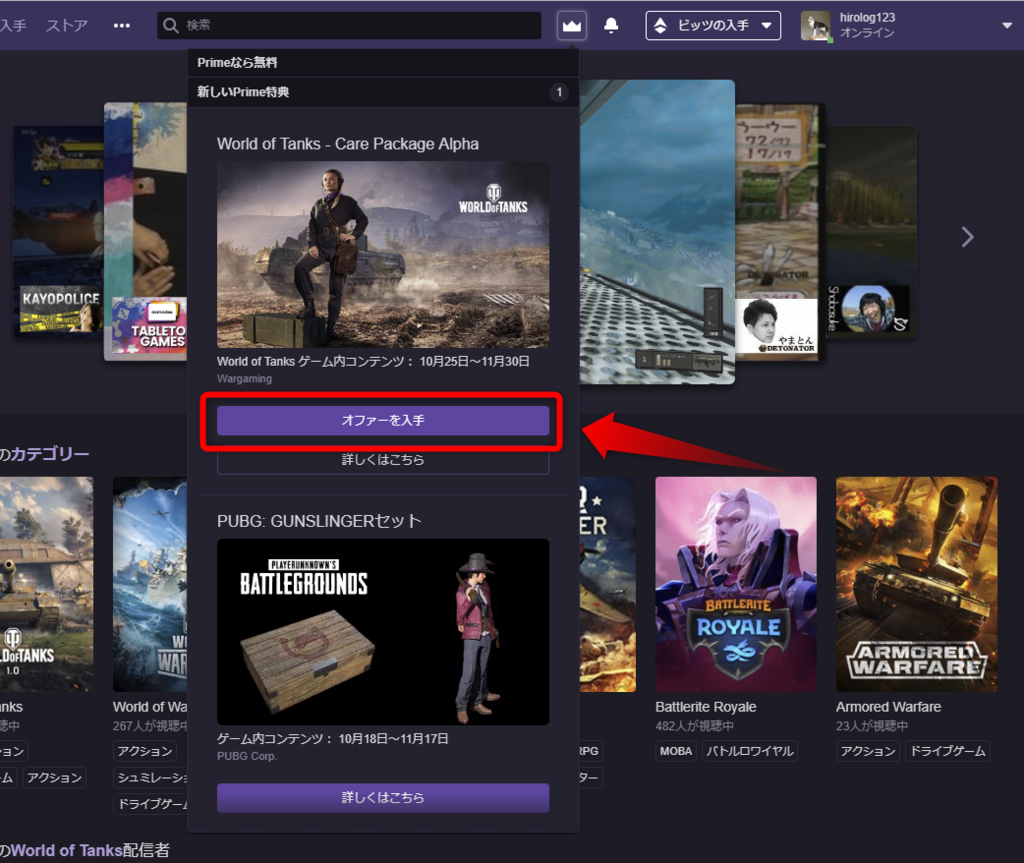Click 詳しくはこちら under PUBG GUNSLINGER offer

coord(383,798)
